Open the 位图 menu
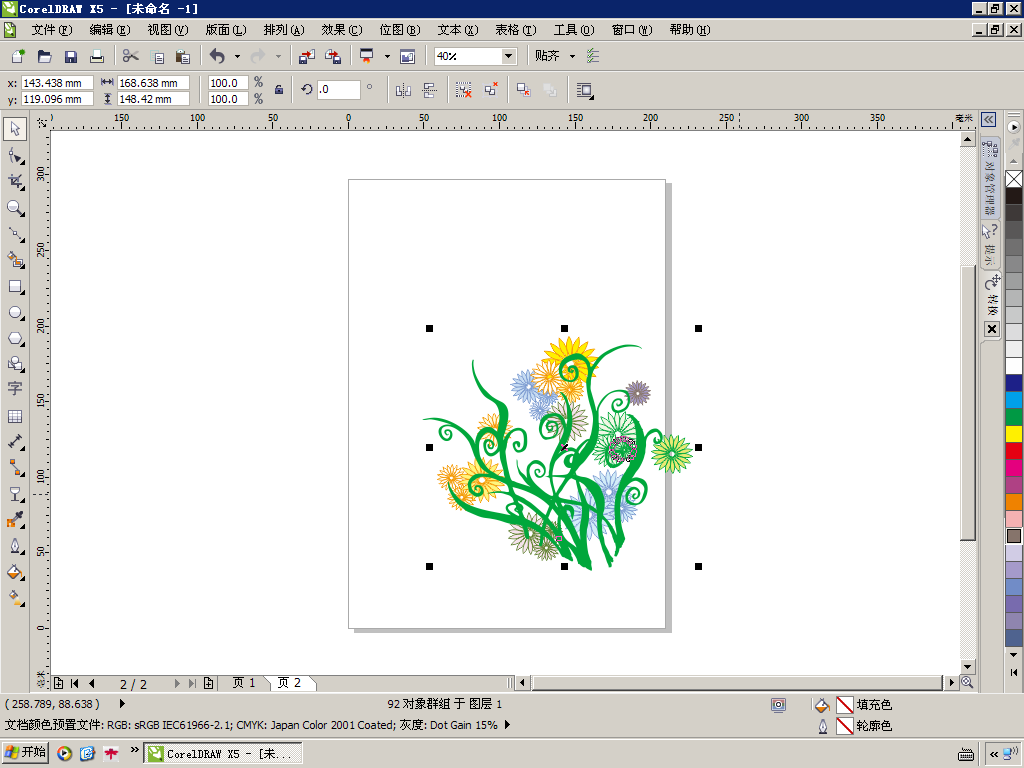Viewport: 1024px width, 768px height. [400, 30]
